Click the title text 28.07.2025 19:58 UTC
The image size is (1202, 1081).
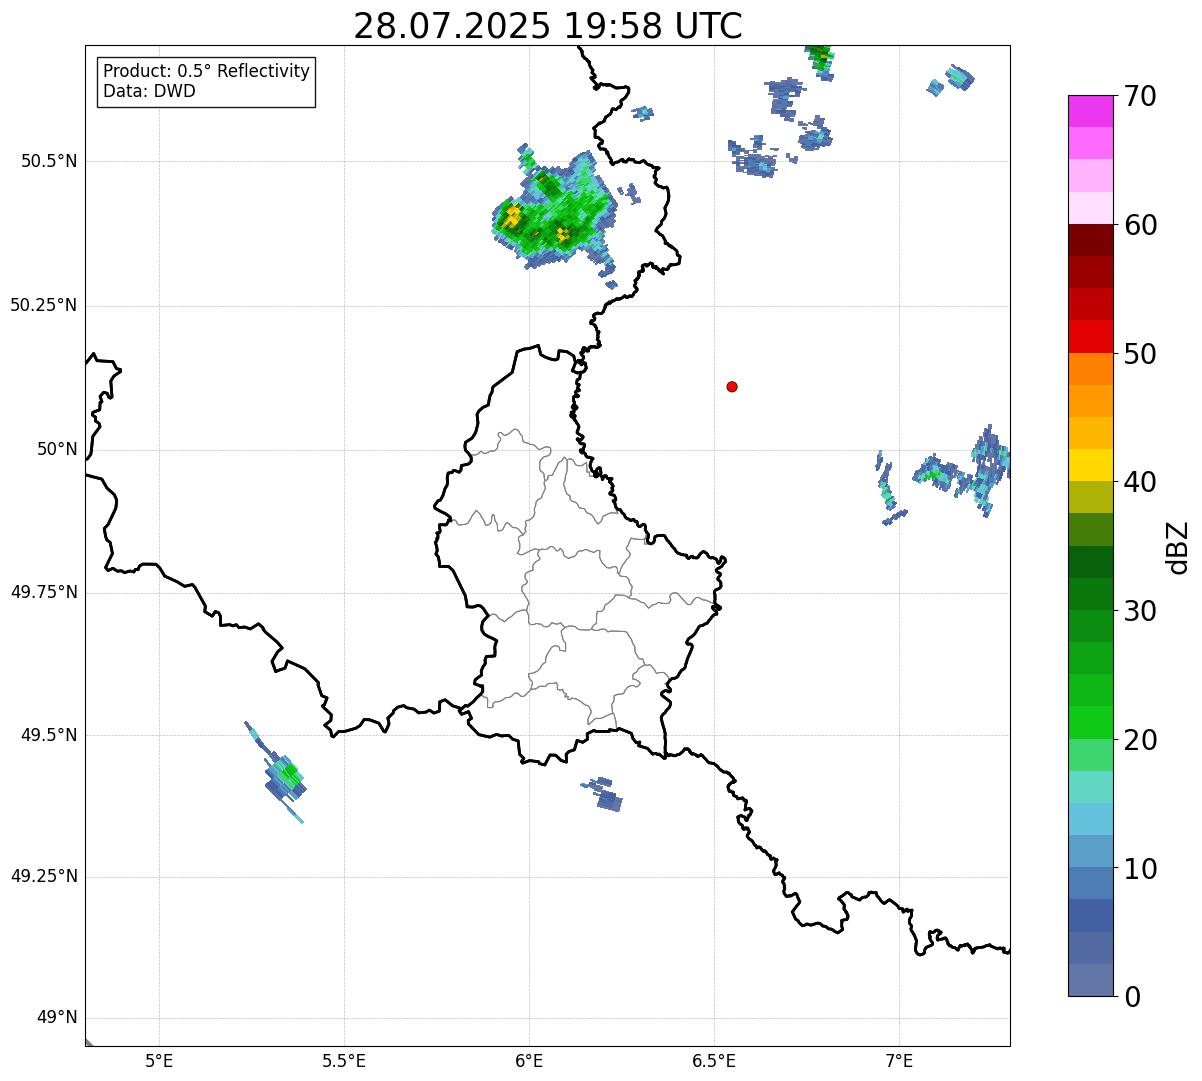tap(548, 26)
